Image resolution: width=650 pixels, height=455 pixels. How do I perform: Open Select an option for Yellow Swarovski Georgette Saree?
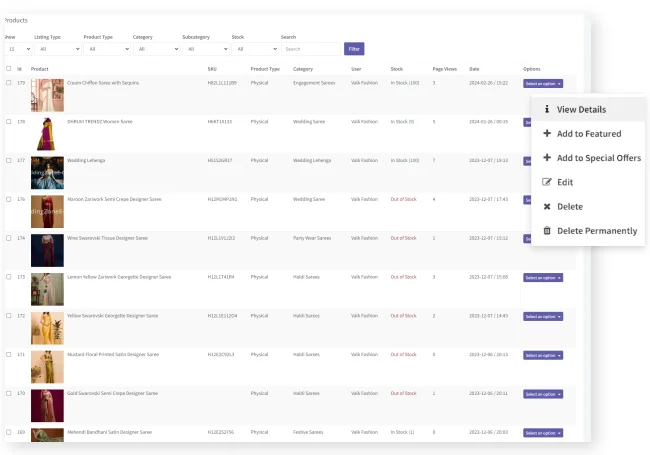coord(543,317)
